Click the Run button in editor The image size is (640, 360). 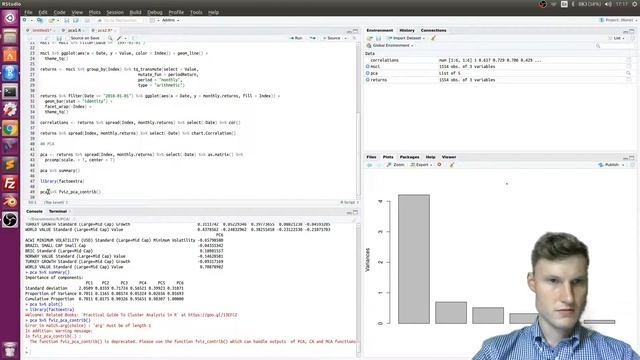[x=296, y=38]
